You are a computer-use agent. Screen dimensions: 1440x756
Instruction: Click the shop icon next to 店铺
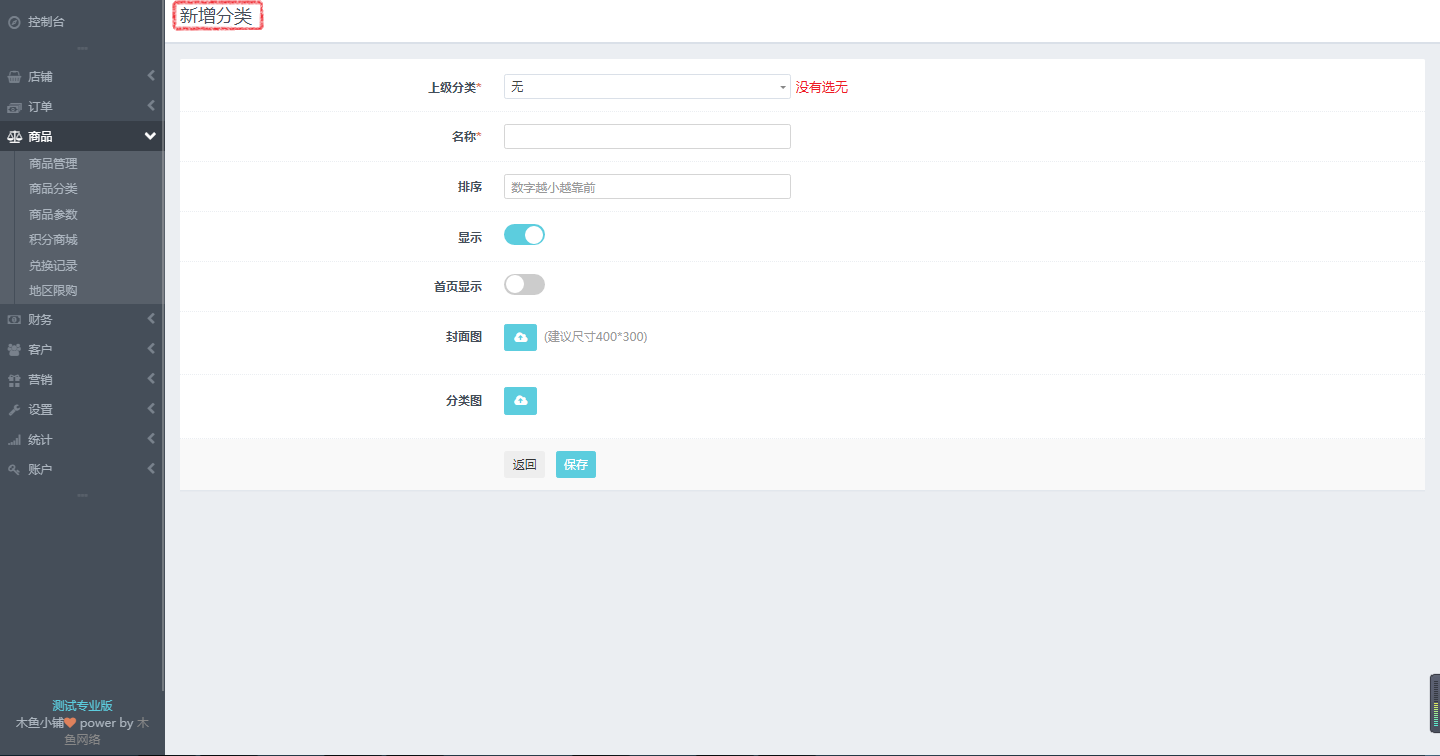click(x=14, y=77)
